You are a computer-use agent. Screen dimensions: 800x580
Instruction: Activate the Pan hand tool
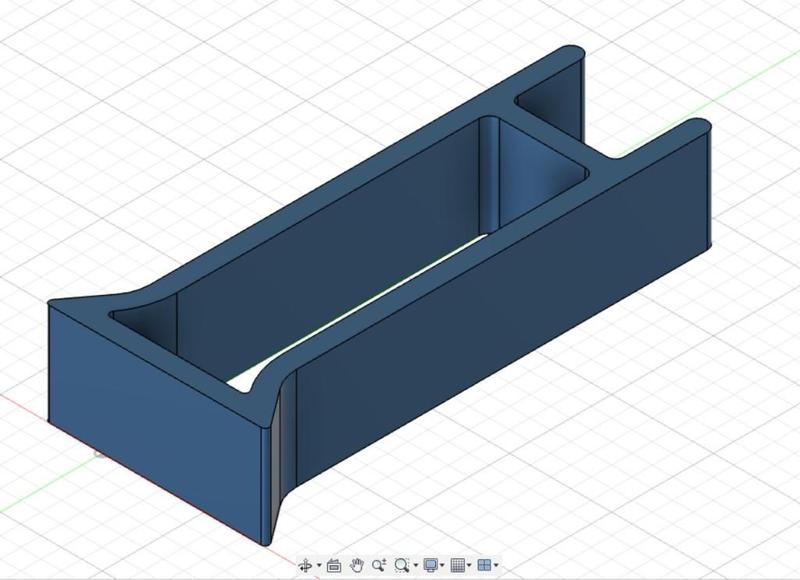(357, 565)
